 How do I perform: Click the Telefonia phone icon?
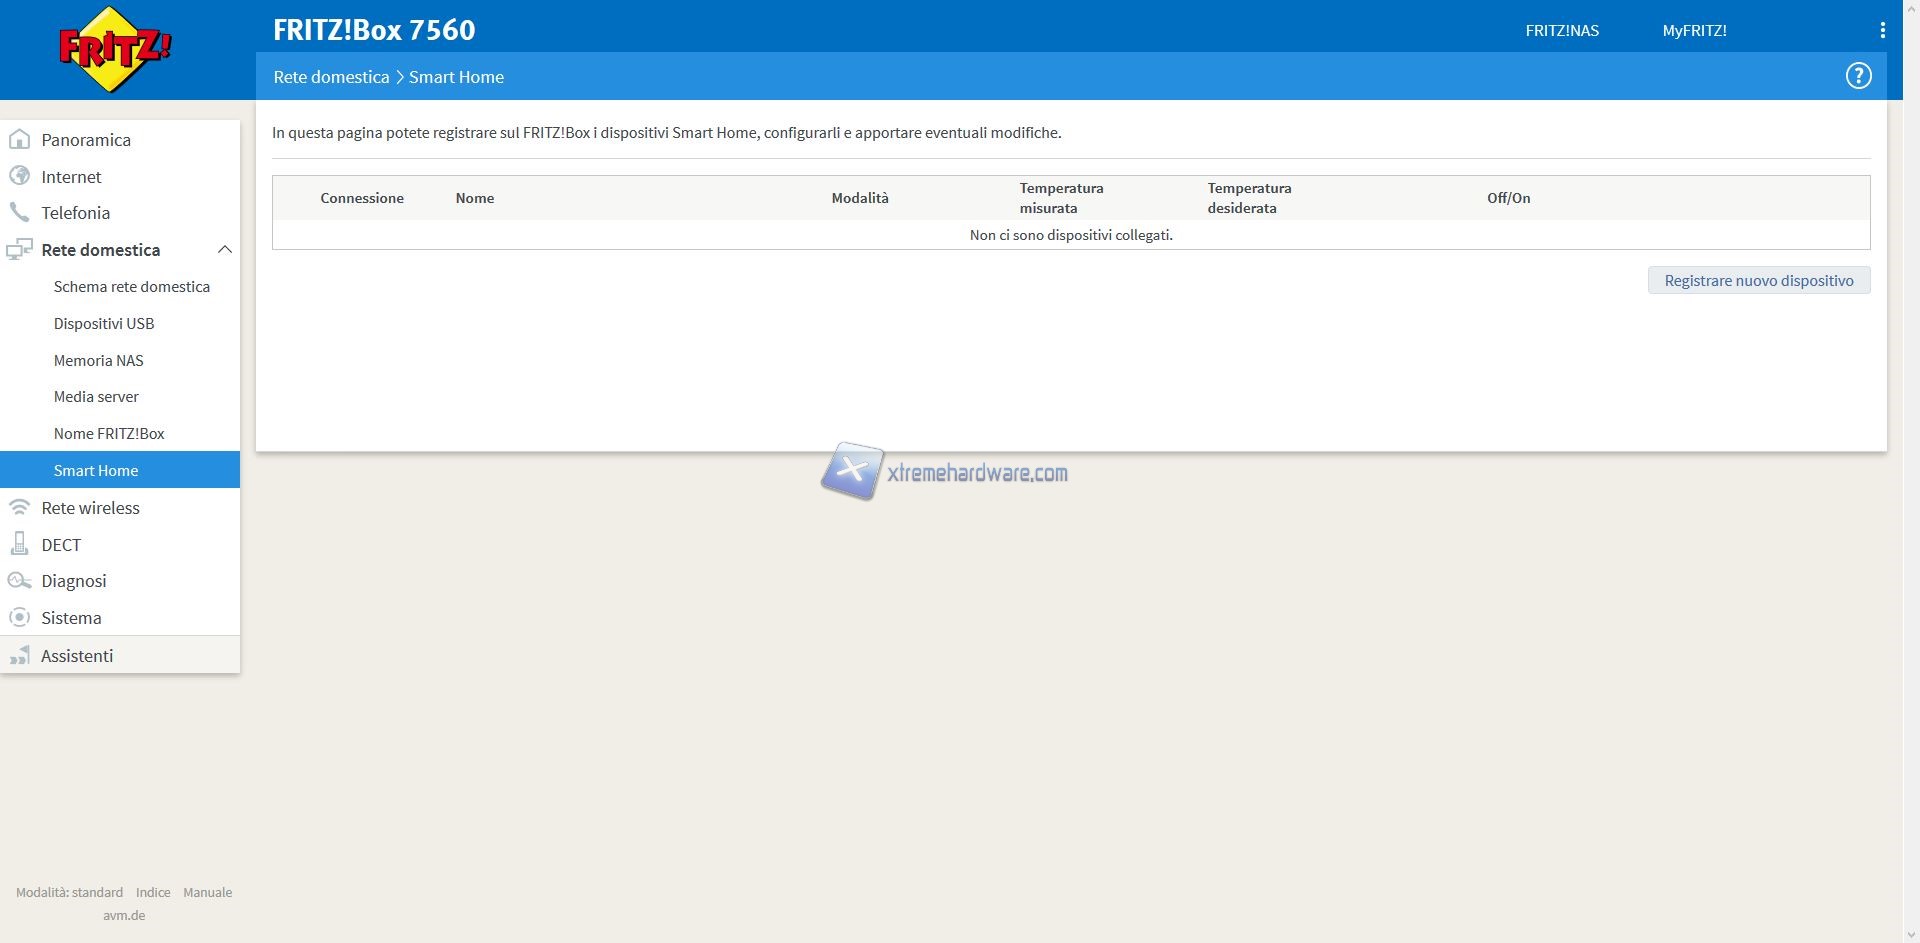tap(19, 213)
